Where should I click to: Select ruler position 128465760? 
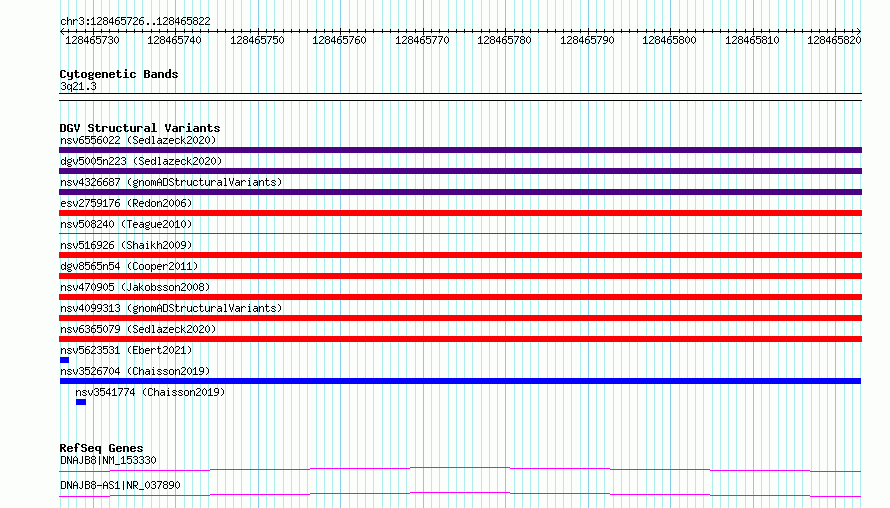tap(339, 40)
